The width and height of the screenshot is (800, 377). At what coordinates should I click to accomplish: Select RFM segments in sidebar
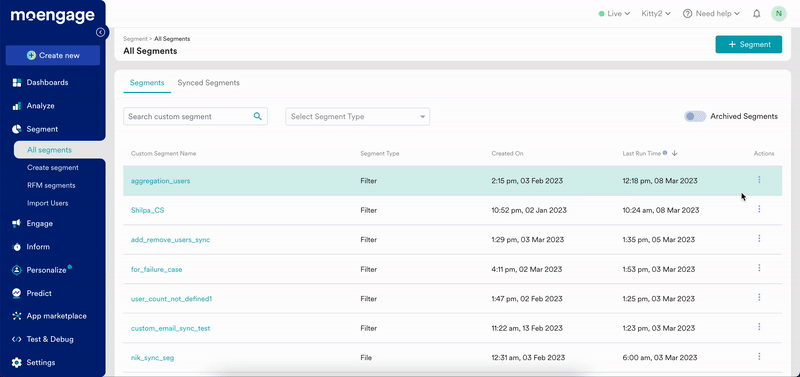pos(51,185)
